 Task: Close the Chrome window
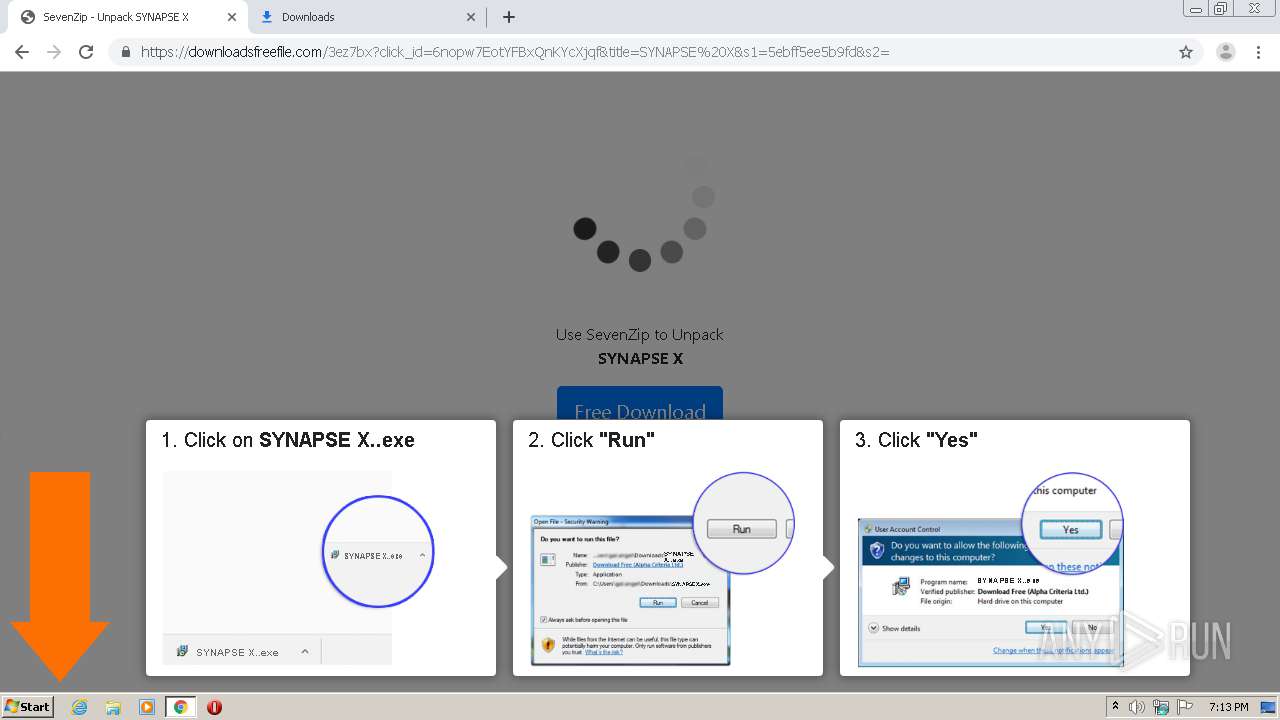coord(1254,8)
